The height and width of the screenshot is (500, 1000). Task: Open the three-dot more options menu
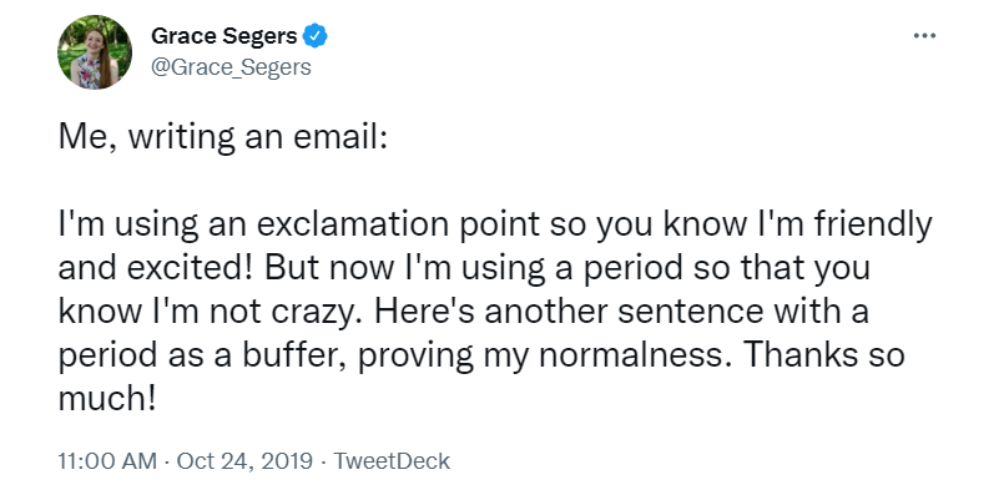[x=924, y=36]
